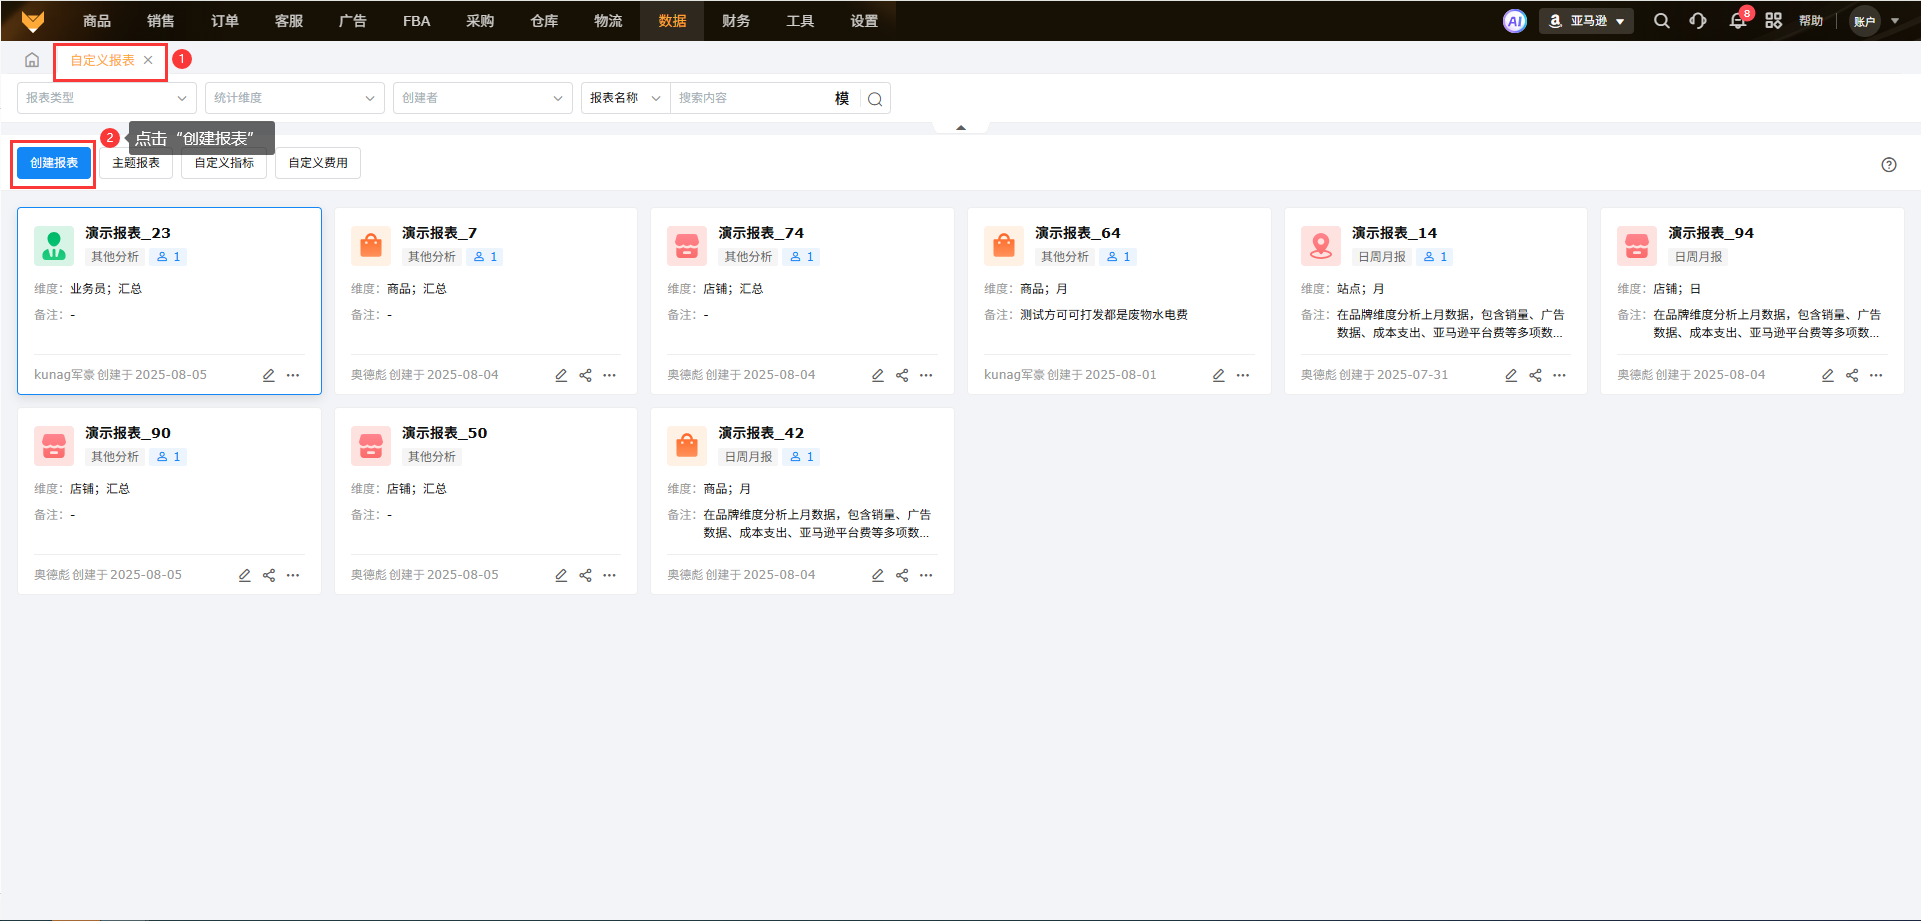
Task: Click the 自定义费用 button
Action: point(318,163)
